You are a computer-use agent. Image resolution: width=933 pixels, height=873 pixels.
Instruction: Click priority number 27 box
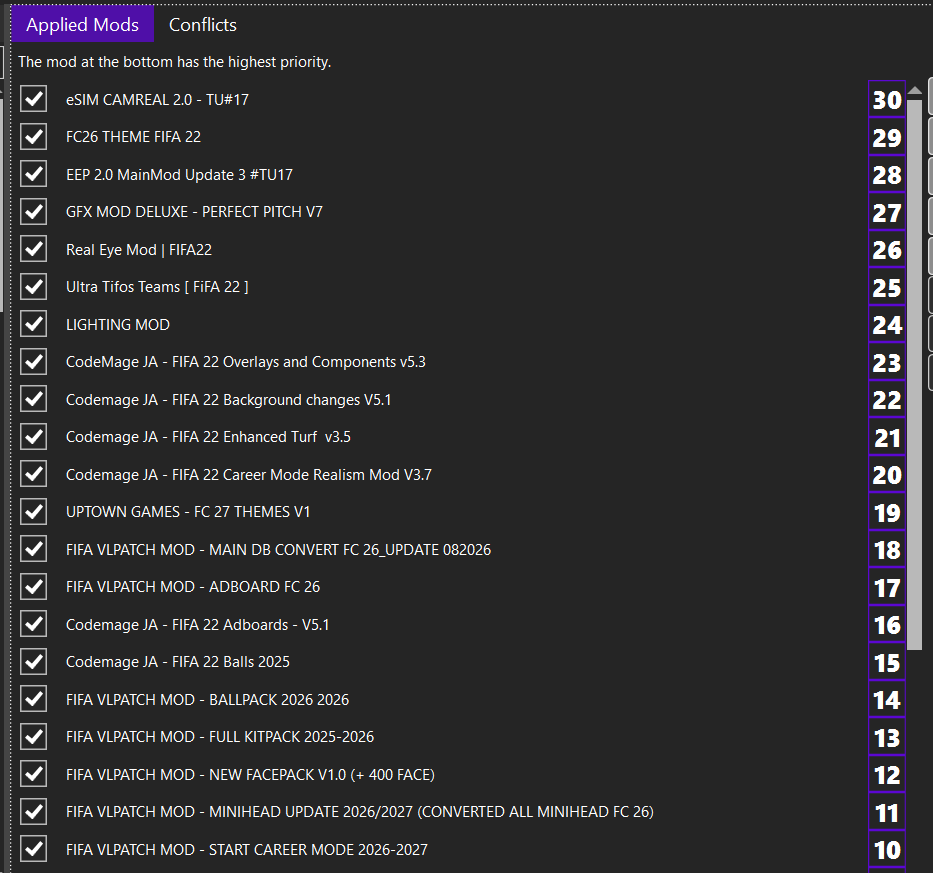[887, 212]
